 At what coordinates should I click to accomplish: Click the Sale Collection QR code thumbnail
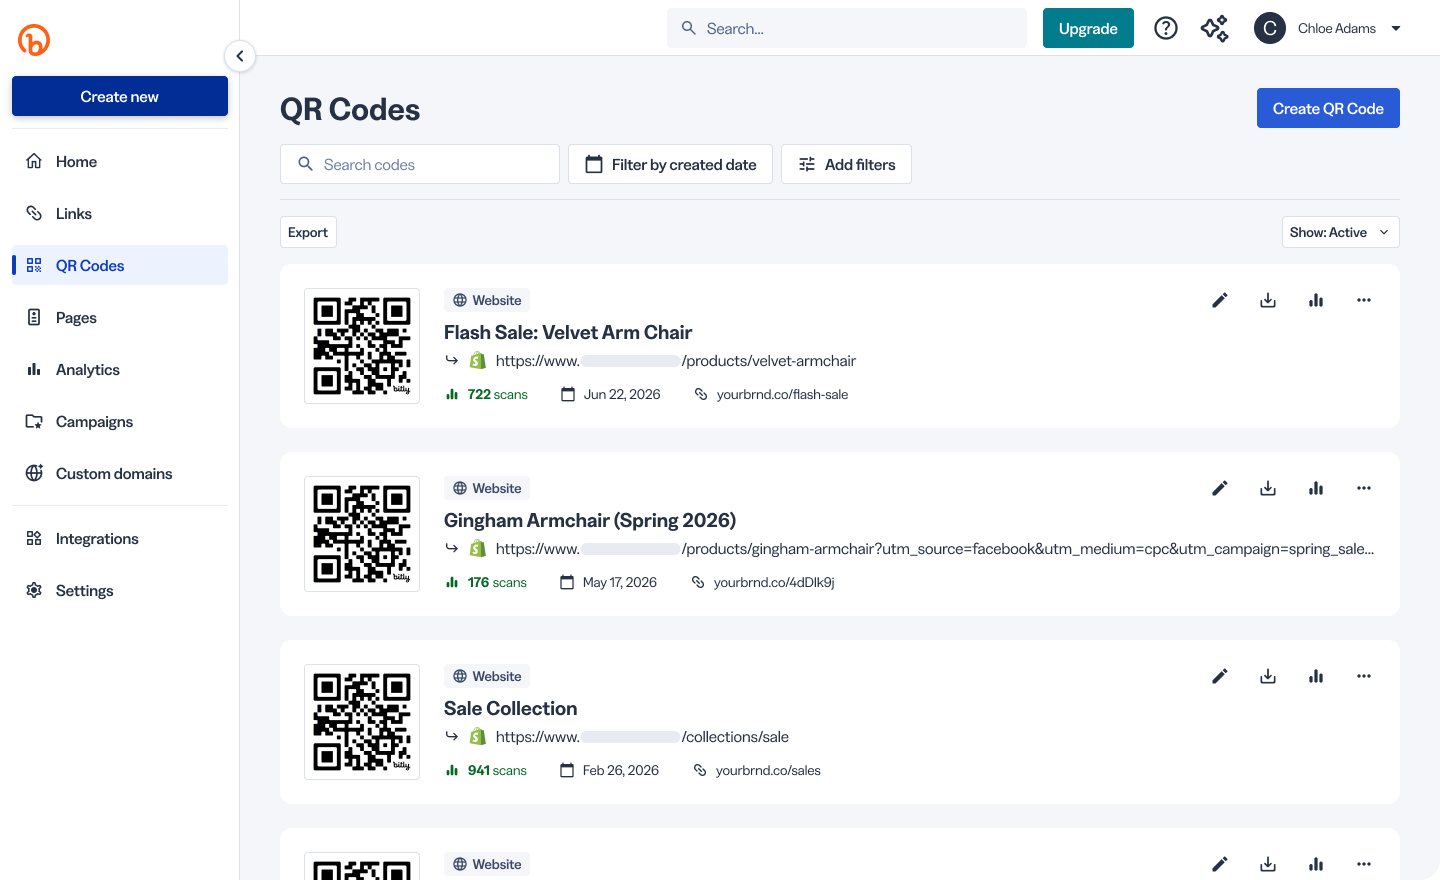click(362, 722)
